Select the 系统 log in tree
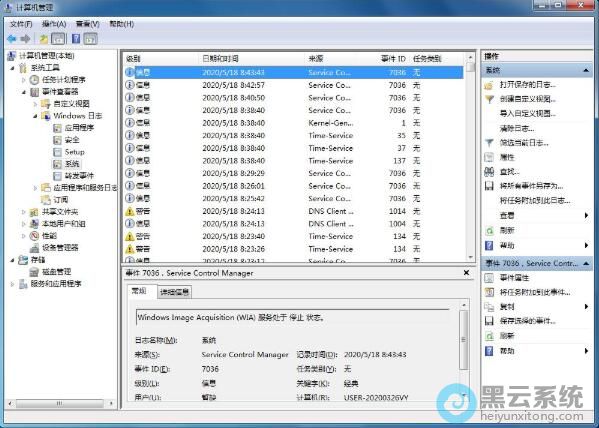Screen dimensions: 599x428 pyautogui.click(x=72, y=164)
